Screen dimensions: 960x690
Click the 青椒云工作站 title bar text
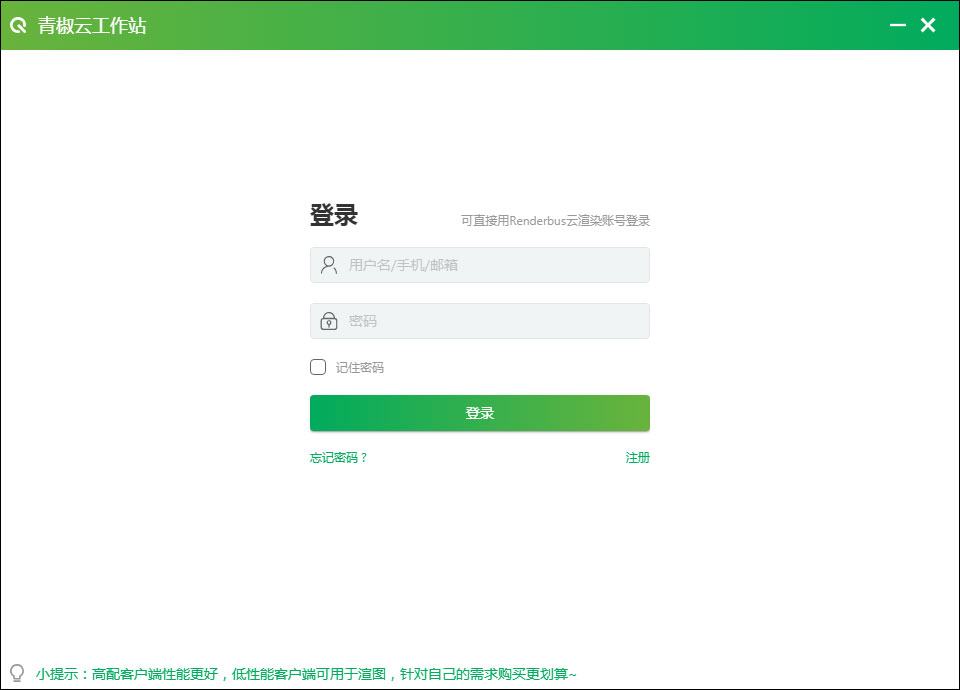(x=90, y=25)
